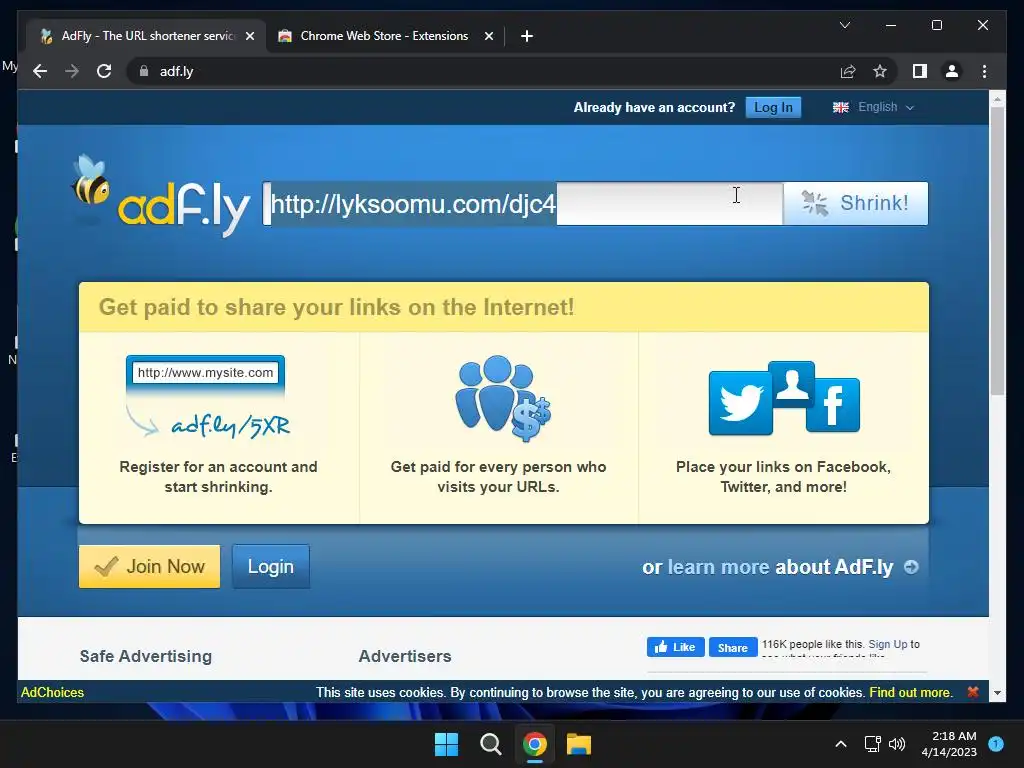The width and height of the screenshot is (1024, 768).
Task: Close the Chrome Web Store tab
Action: 488,36
